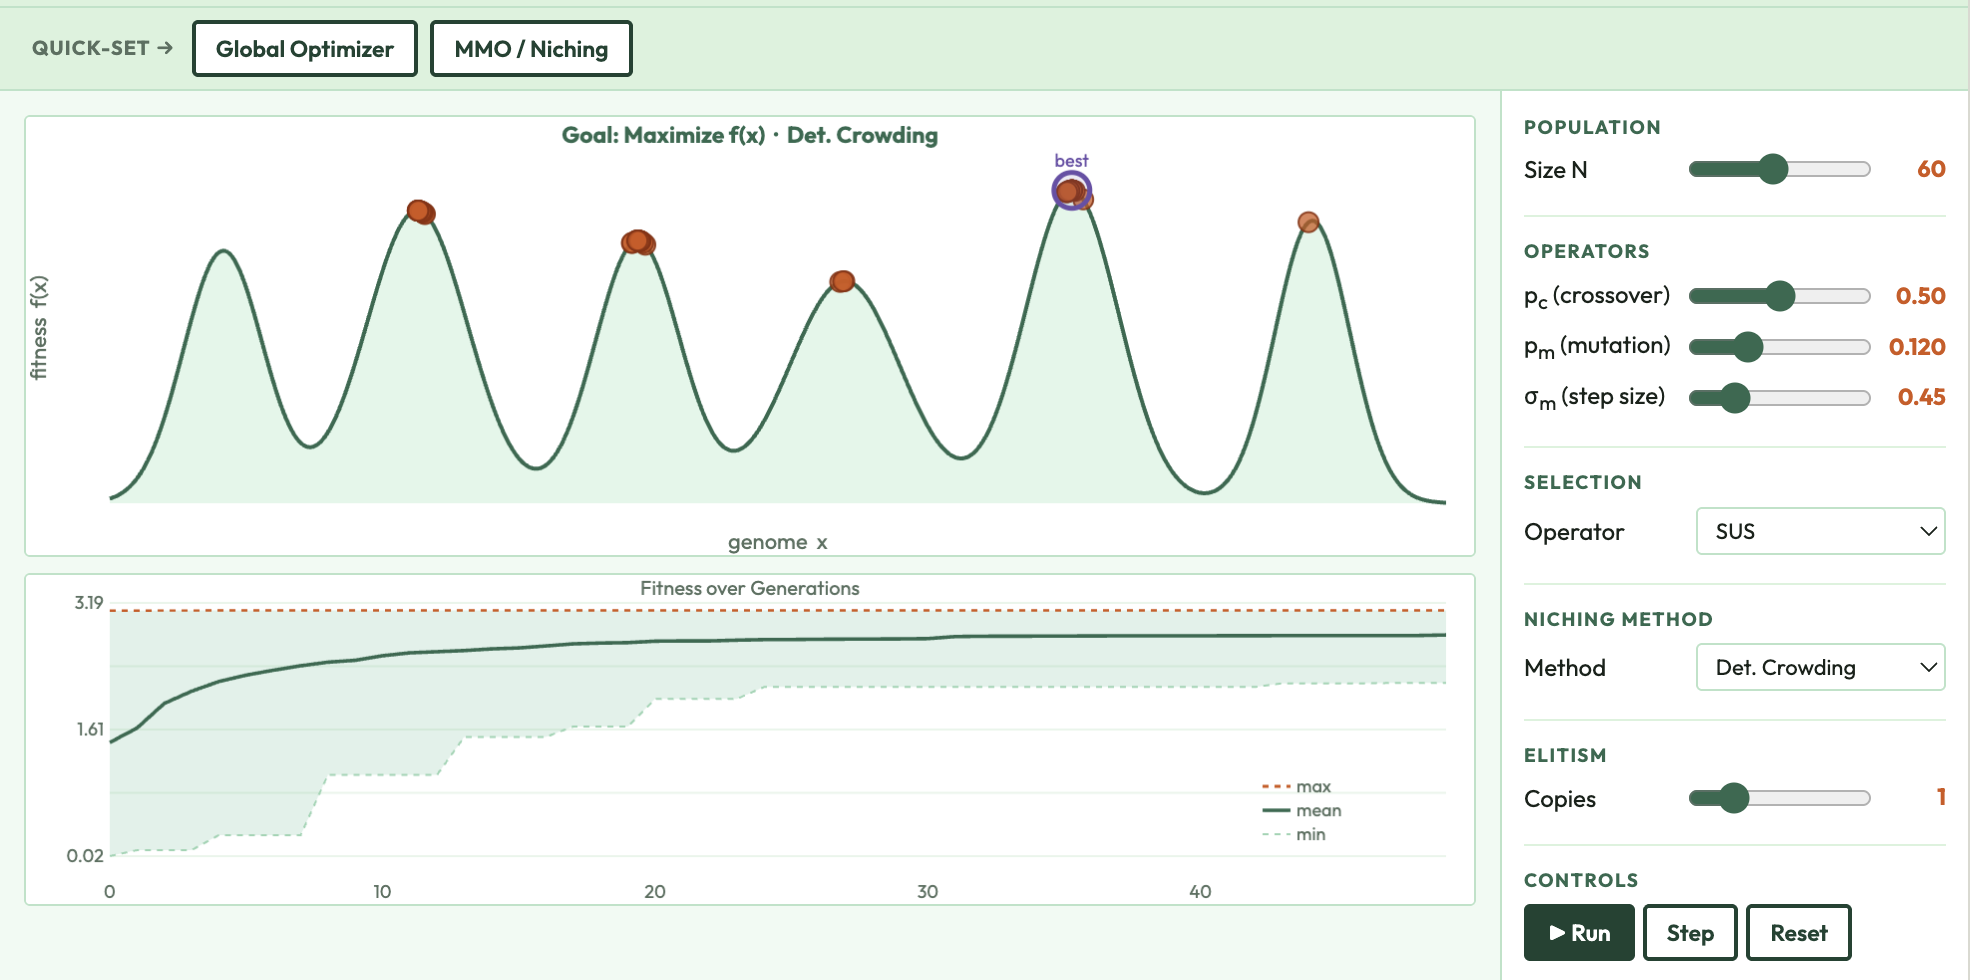Change elitism Copies with its slider

point(1735,798)
